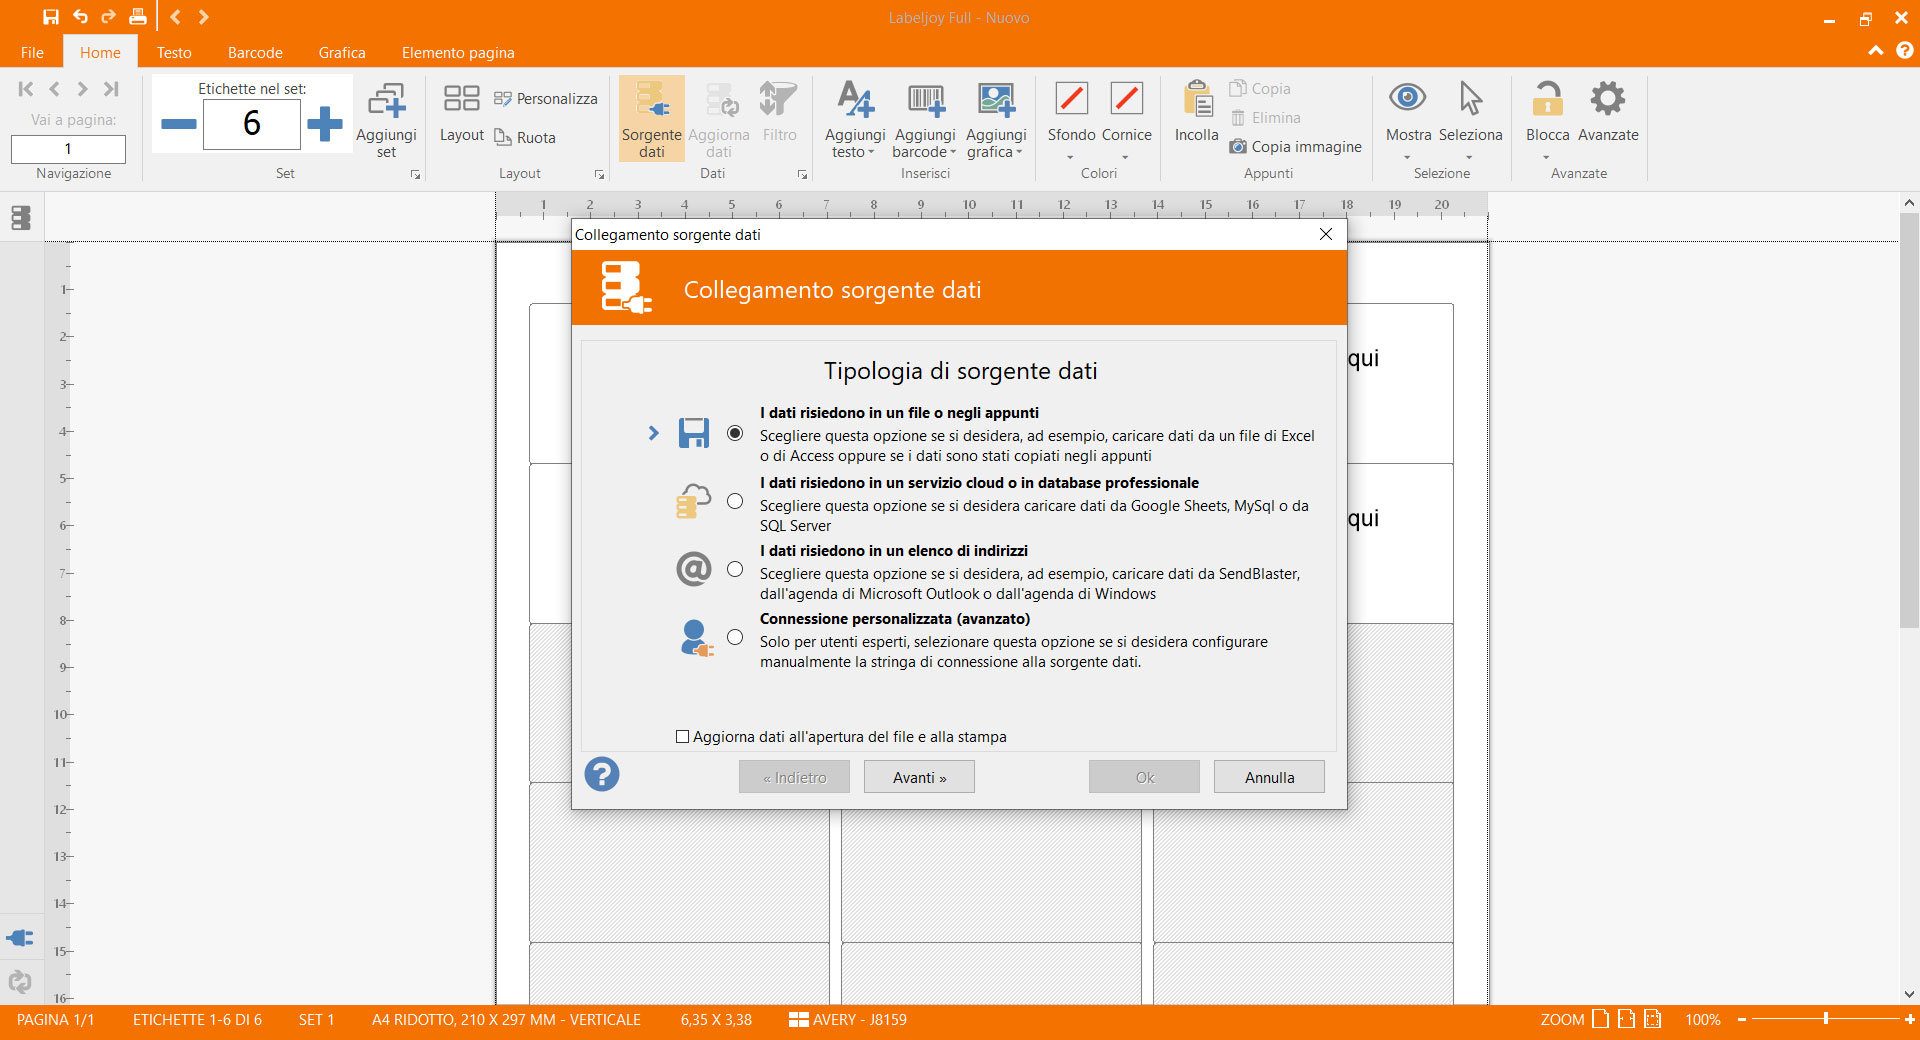Viewport: 1920px width, 1040px height.
Task: Adjust the zoom slider handle
Action: (1826, 1019)
